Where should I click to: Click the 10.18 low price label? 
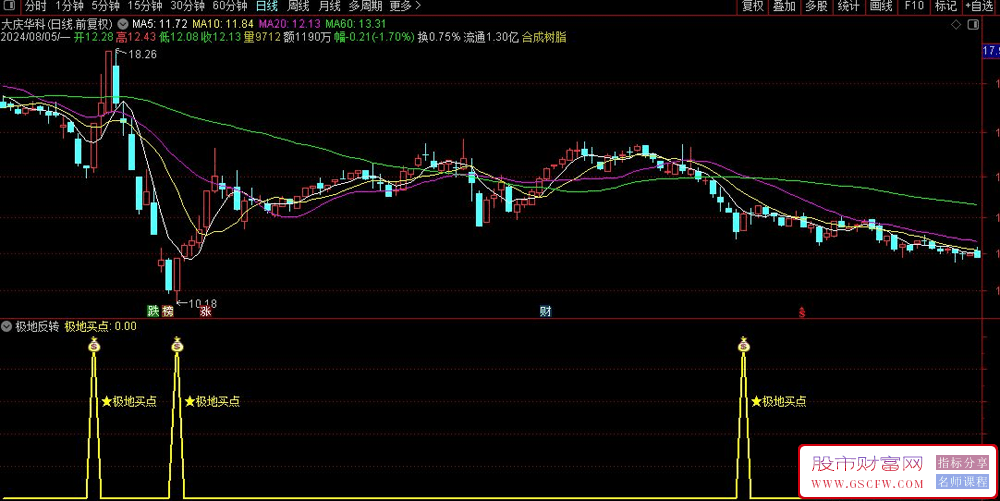[x=203, y=304]
